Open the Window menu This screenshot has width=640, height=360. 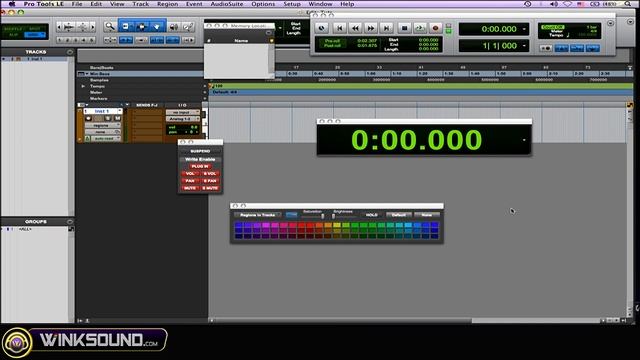click(320, 4)
